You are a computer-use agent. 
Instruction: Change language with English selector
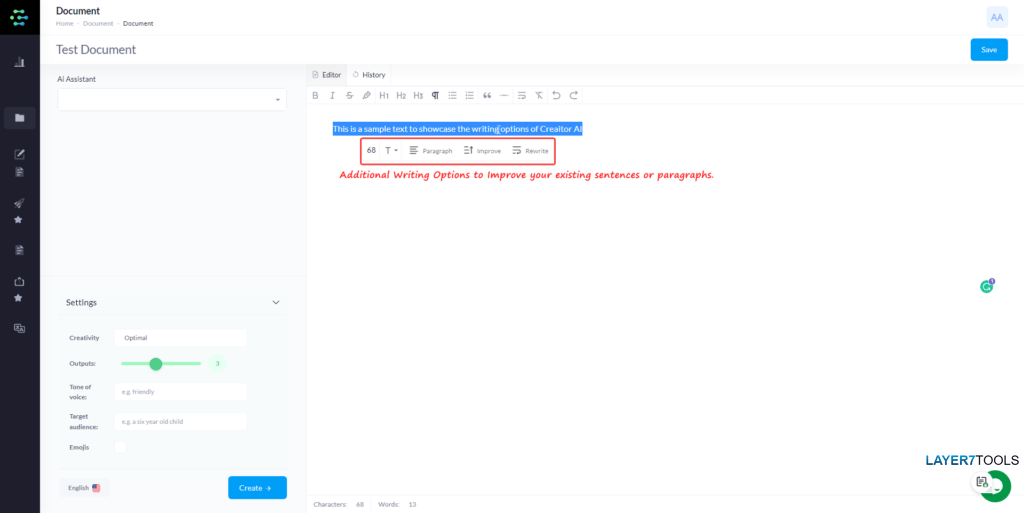pos(84,488)
